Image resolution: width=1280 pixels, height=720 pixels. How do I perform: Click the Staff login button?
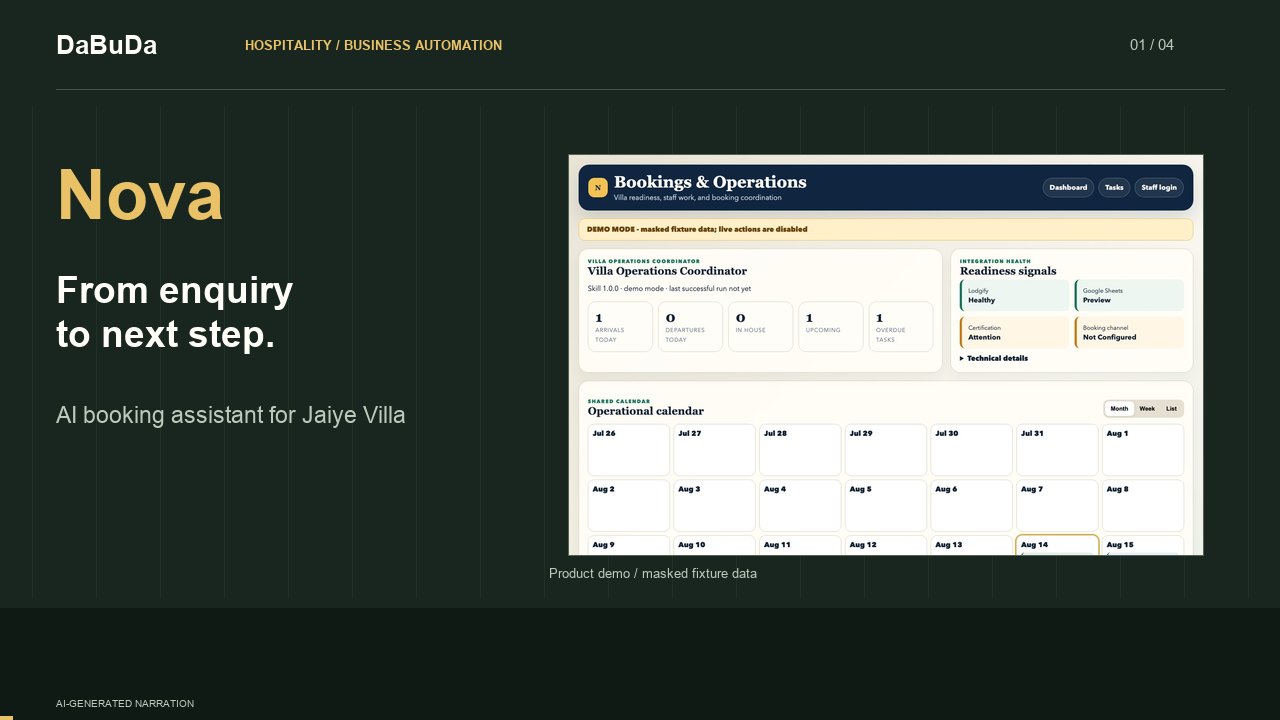point(1159,187)
